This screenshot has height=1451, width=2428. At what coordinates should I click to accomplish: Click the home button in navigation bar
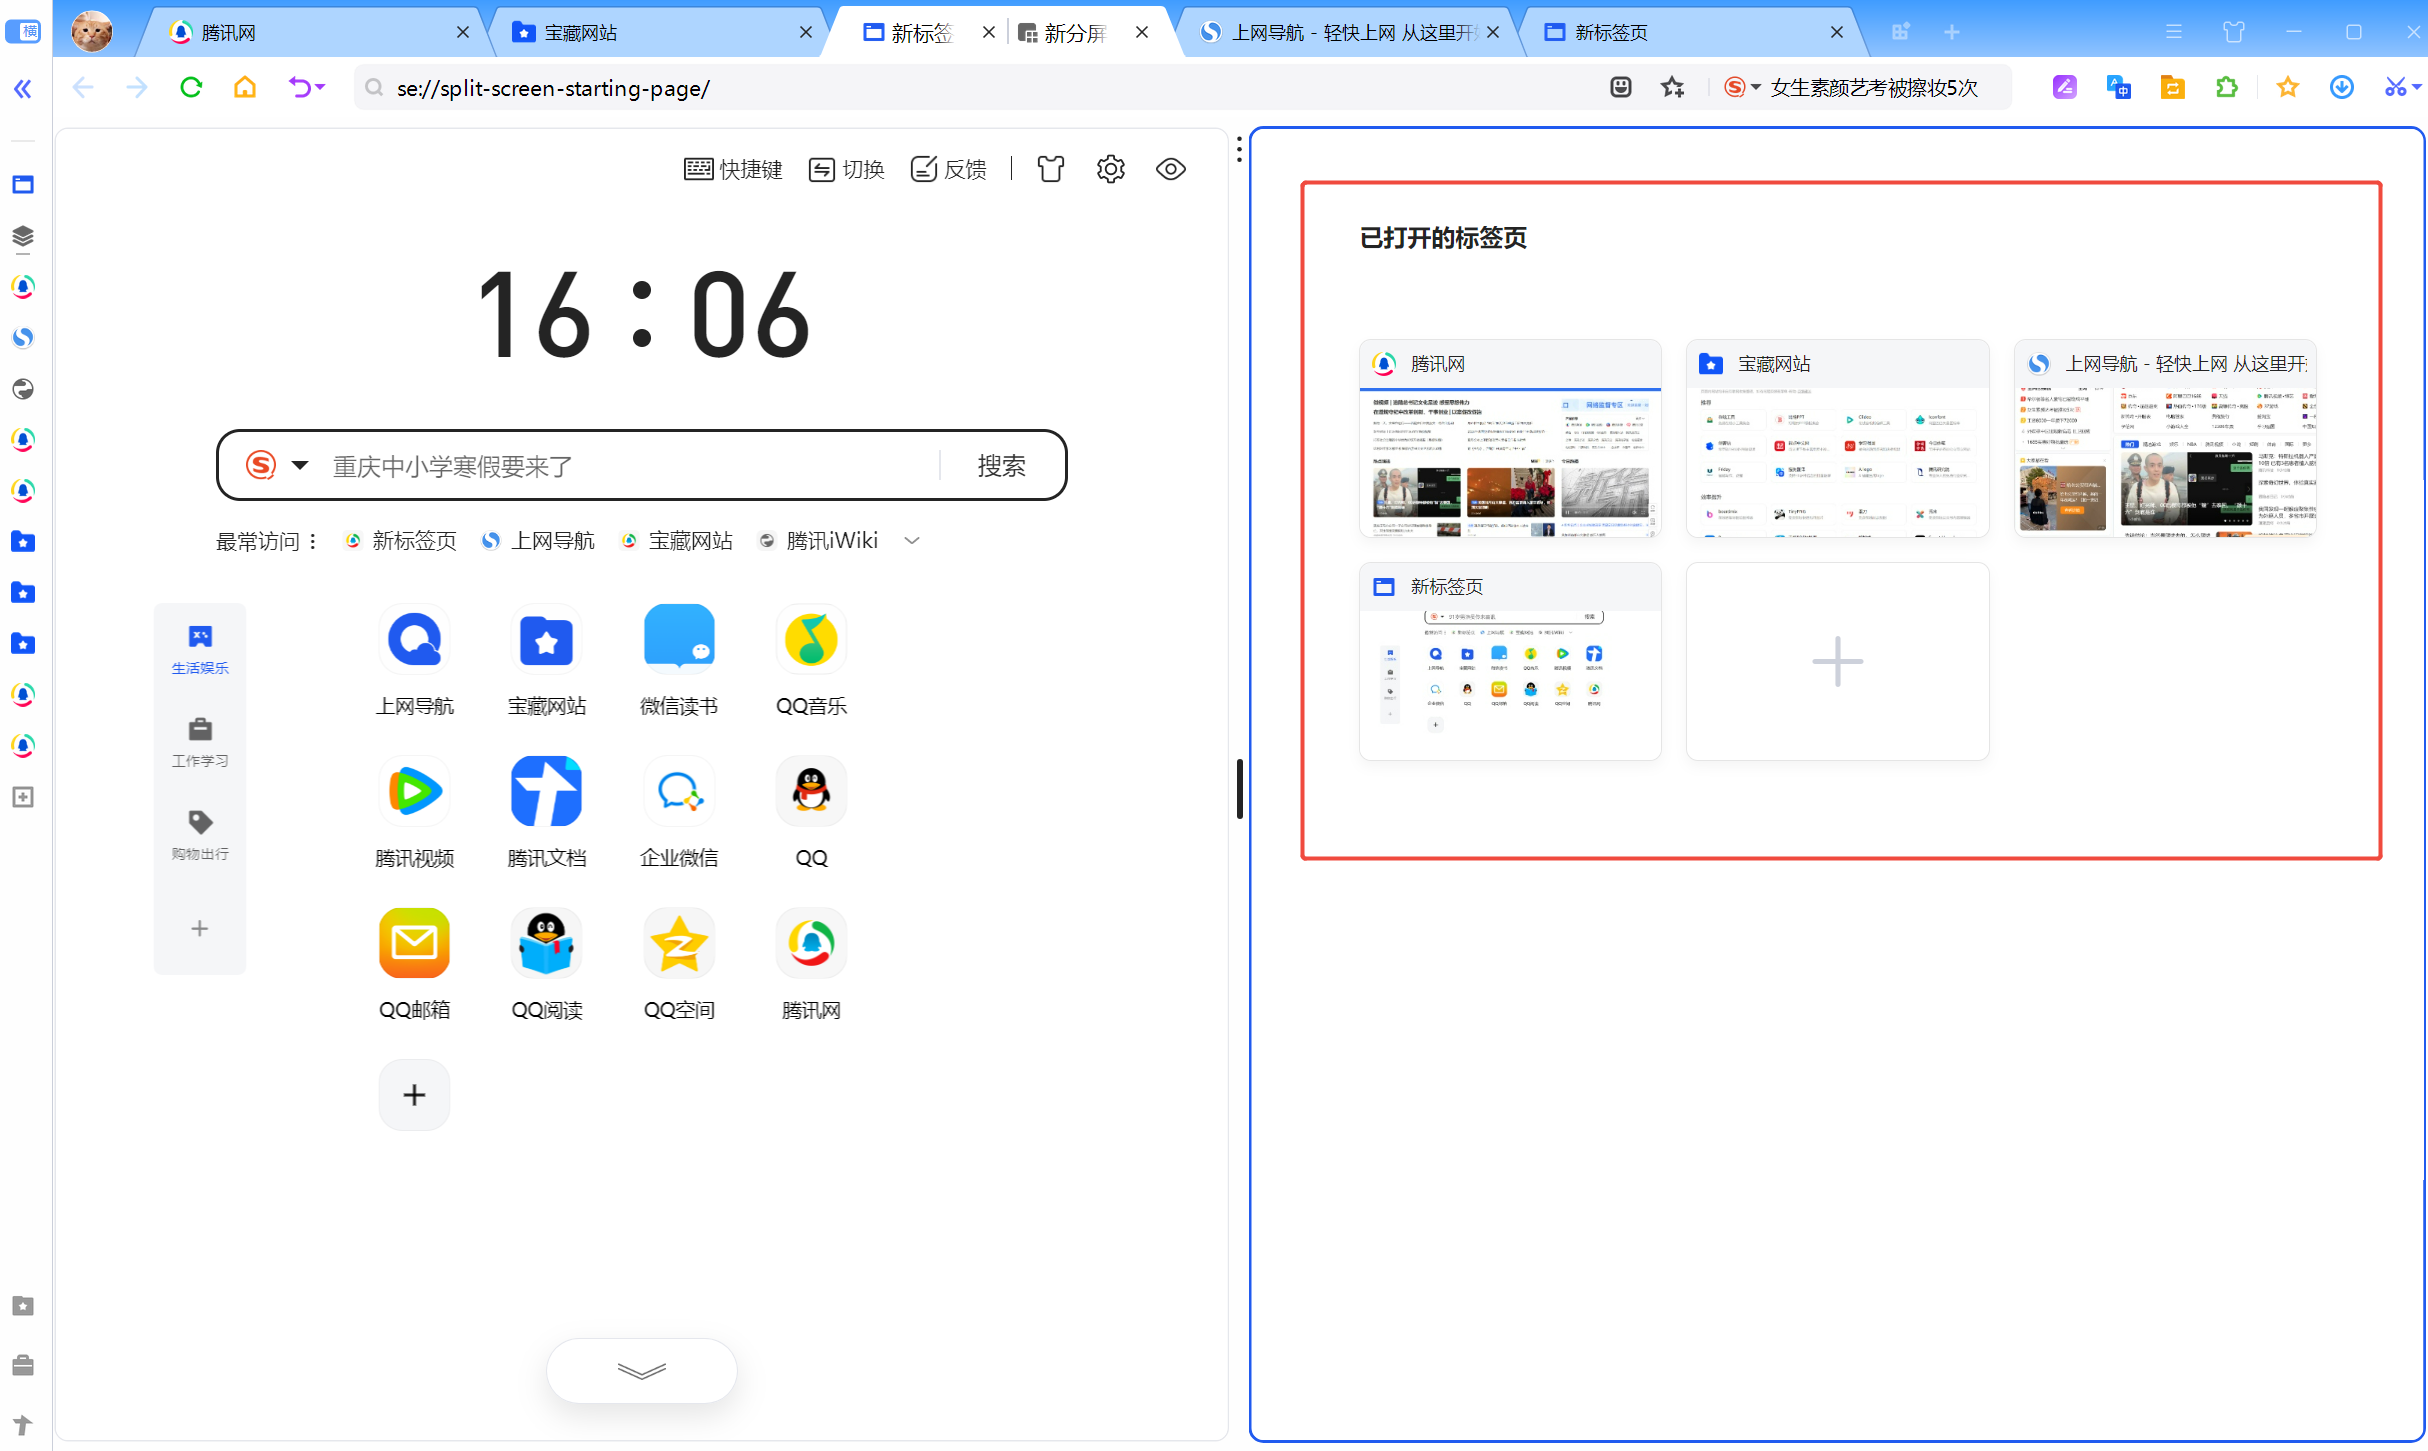245,88
